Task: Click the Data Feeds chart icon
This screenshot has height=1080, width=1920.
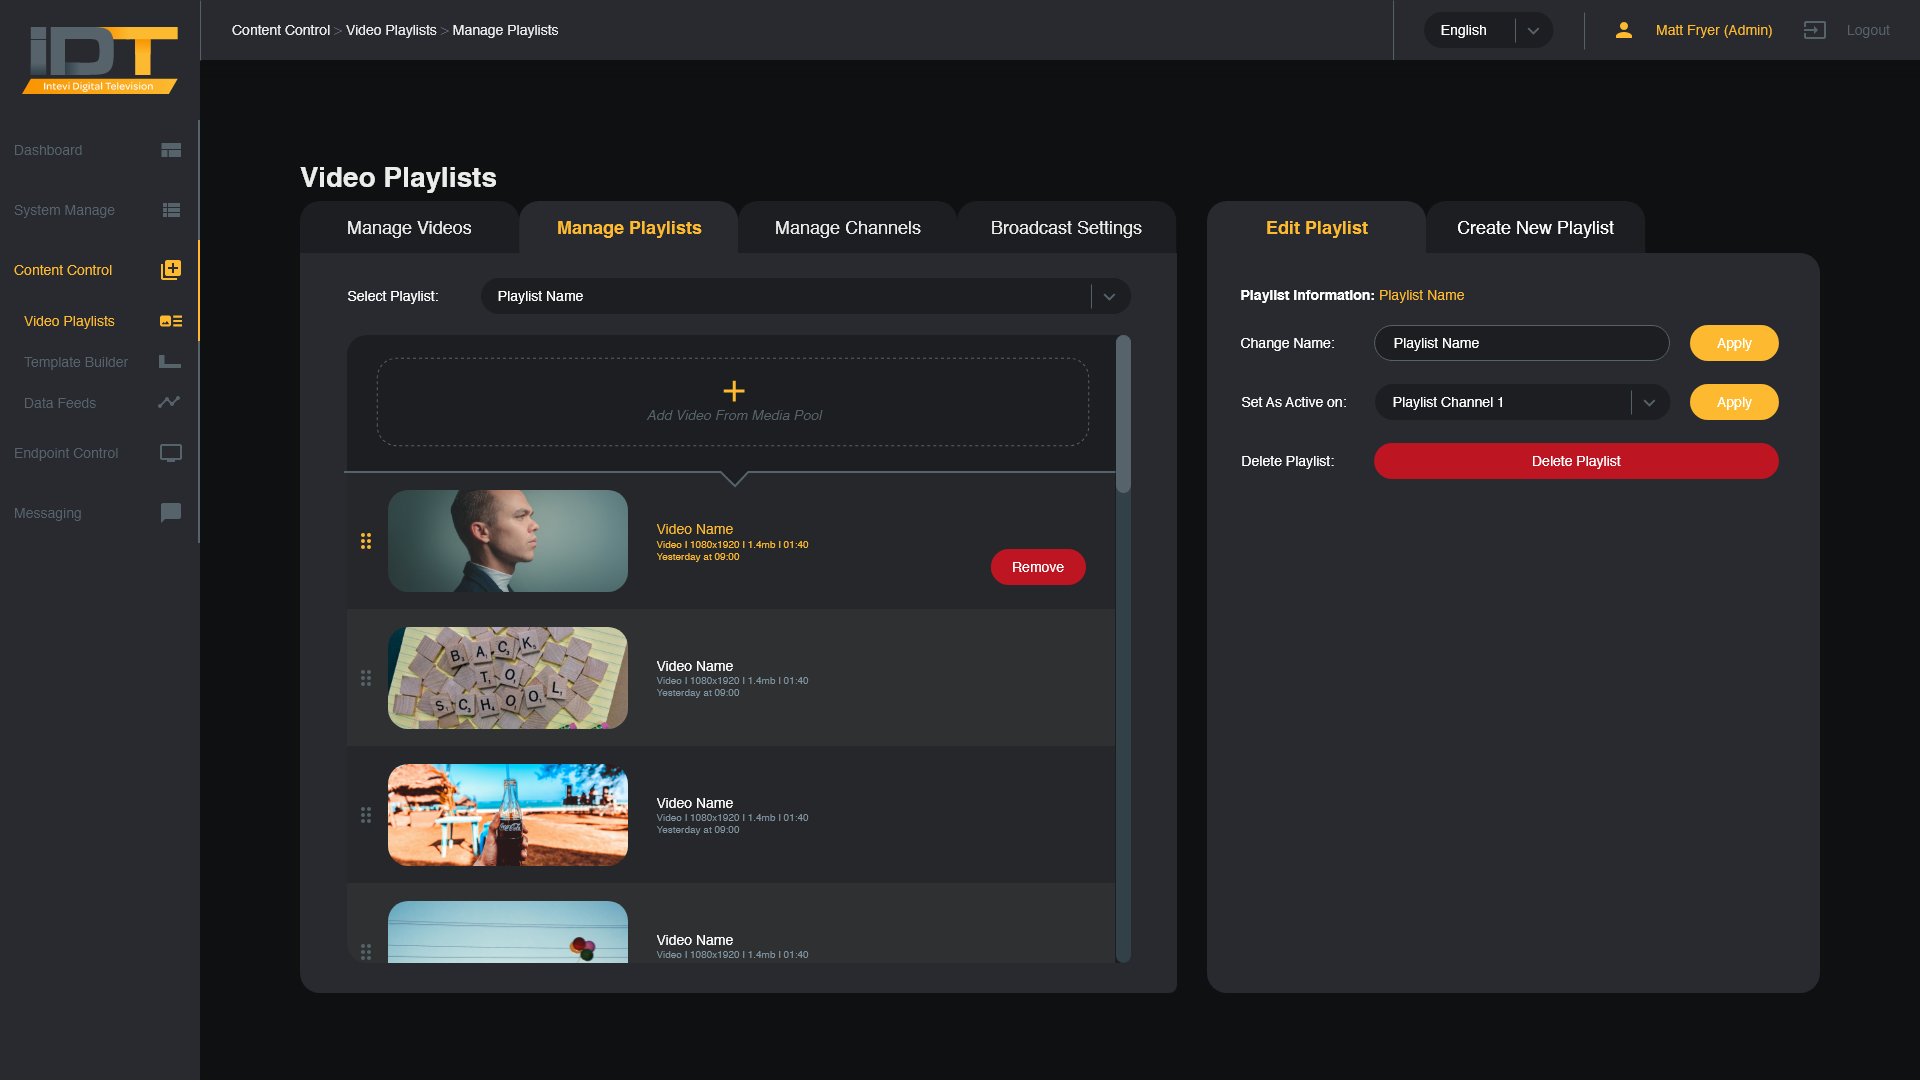Action: click(x=169, y=402)
